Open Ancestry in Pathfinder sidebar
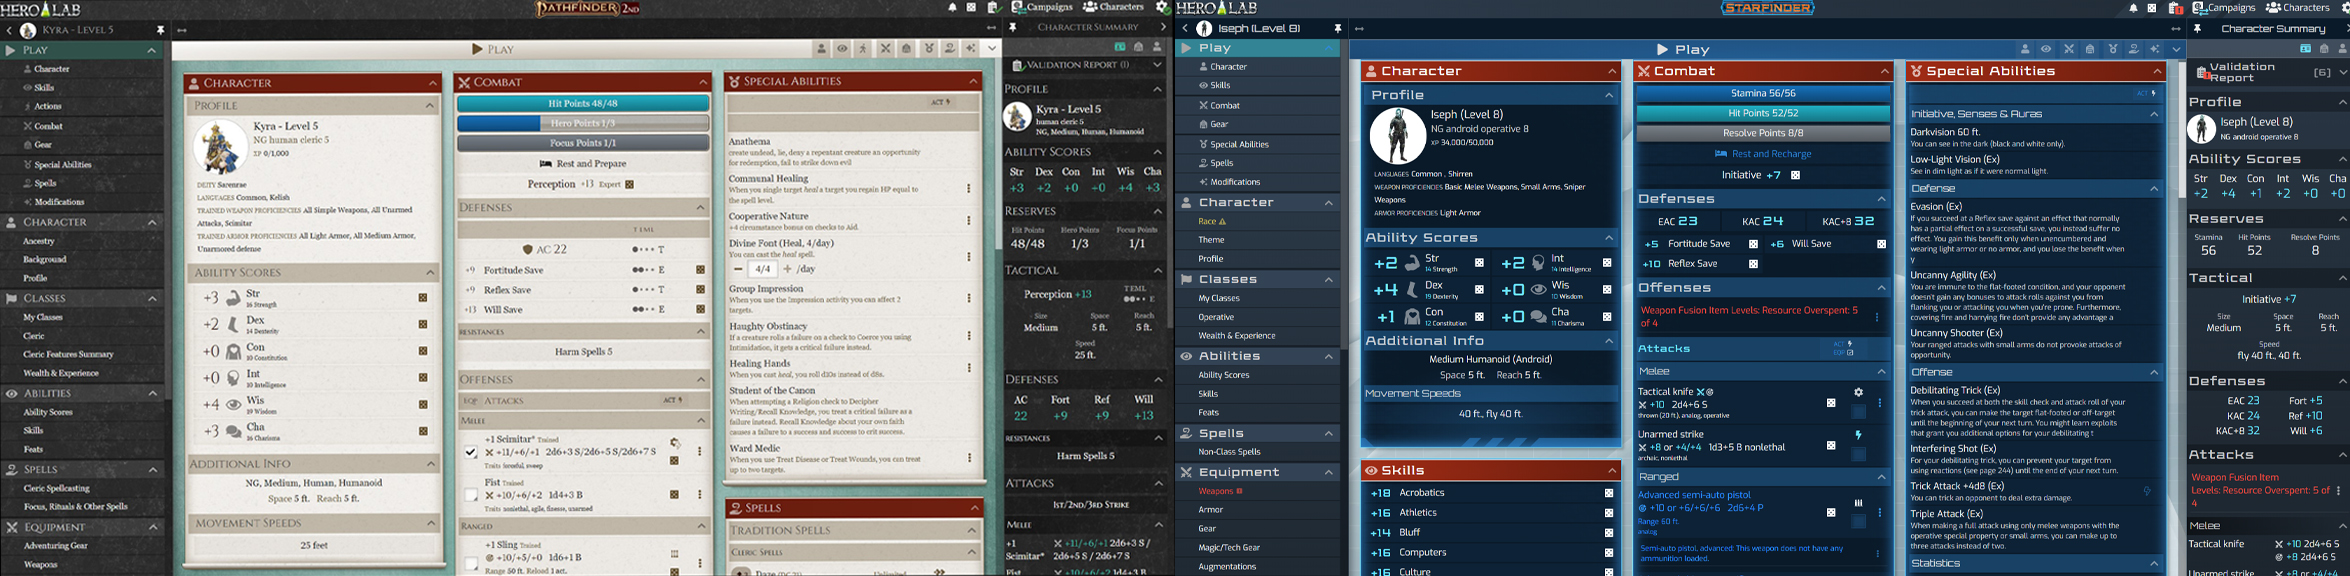This screenshot has width=2350, height=576. 39,241
